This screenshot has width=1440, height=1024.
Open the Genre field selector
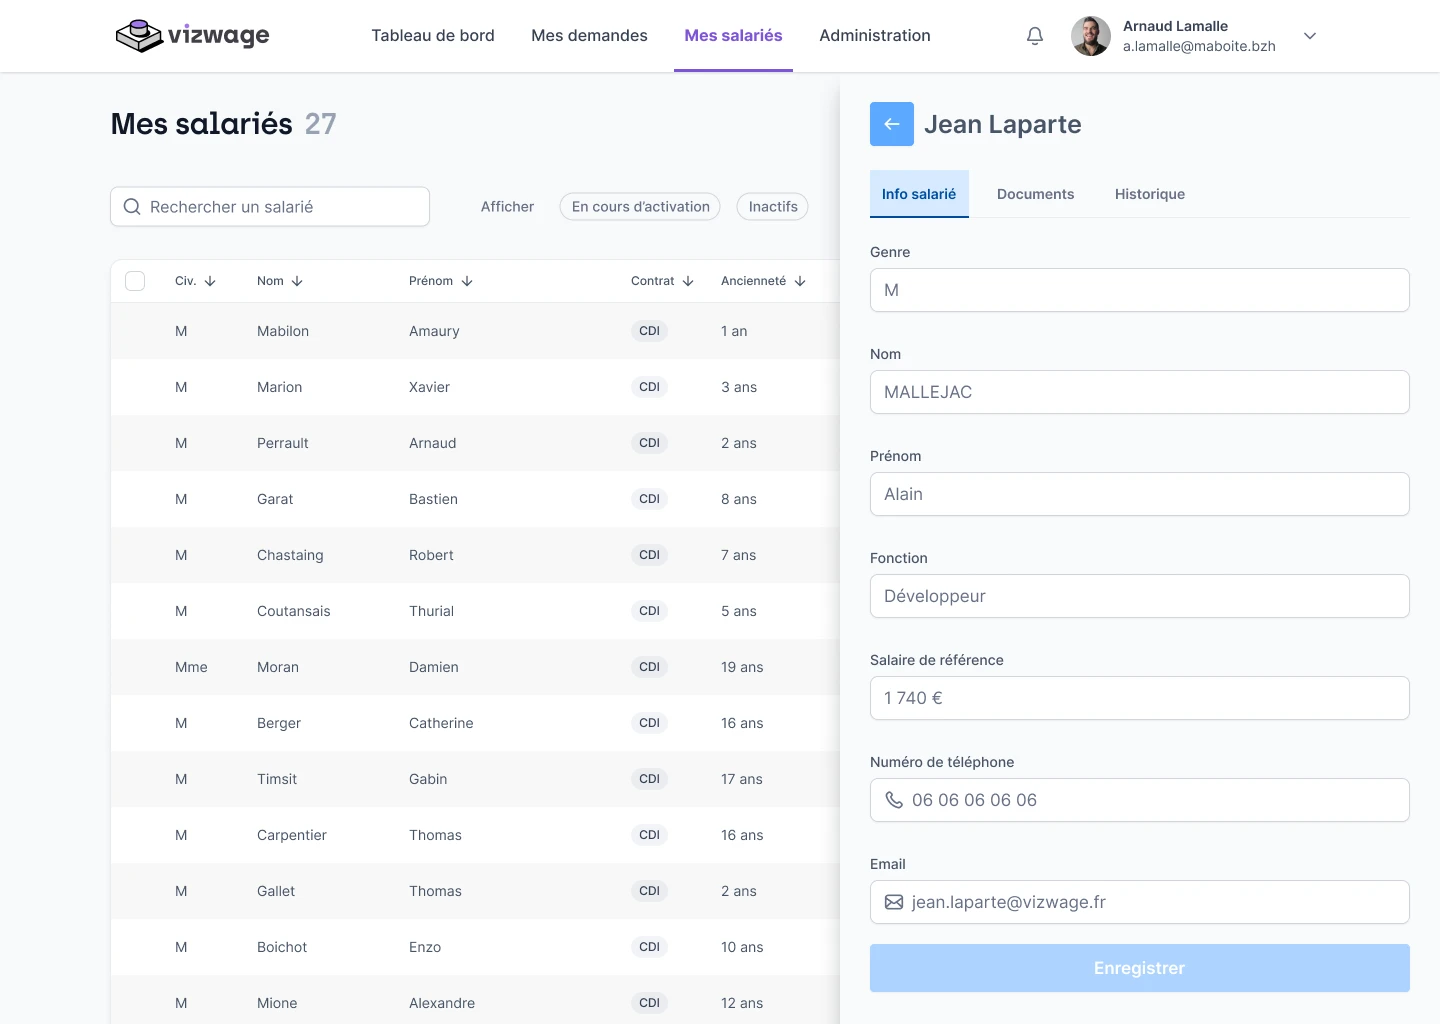1139,290
